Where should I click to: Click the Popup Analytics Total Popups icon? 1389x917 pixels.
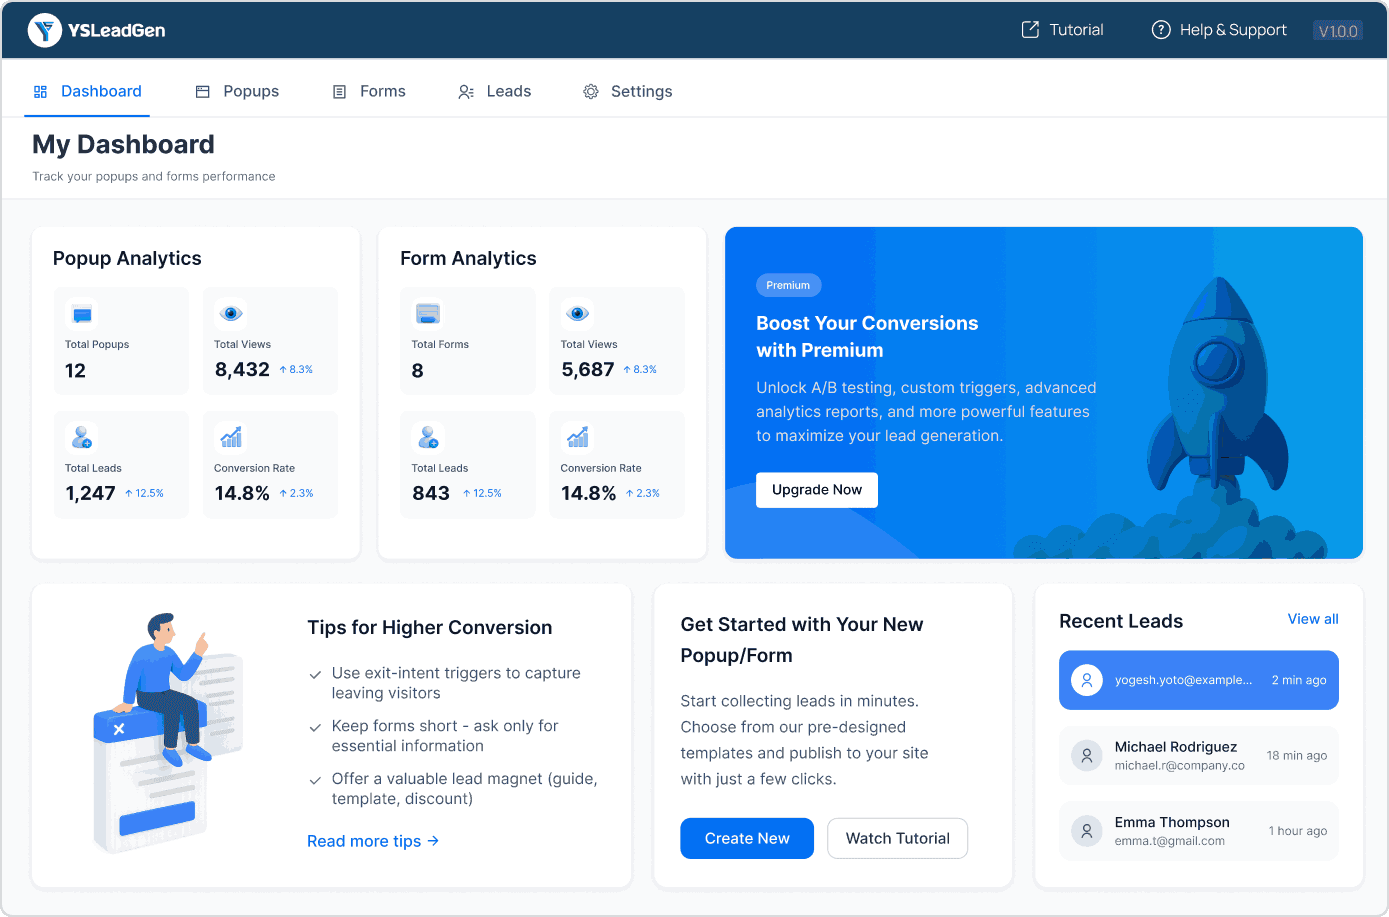point(82,314)
